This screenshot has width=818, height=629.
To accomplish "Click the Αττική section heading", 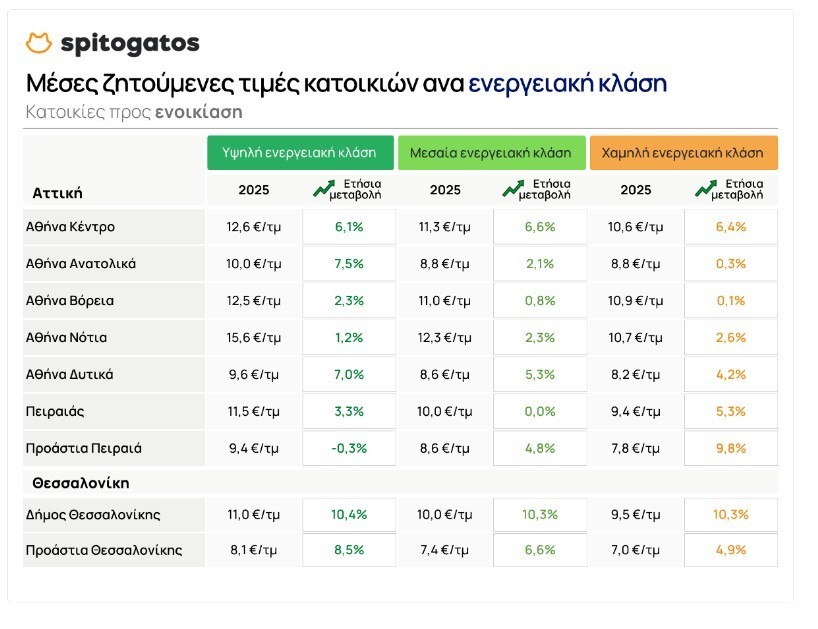I will tap(57, 192).
